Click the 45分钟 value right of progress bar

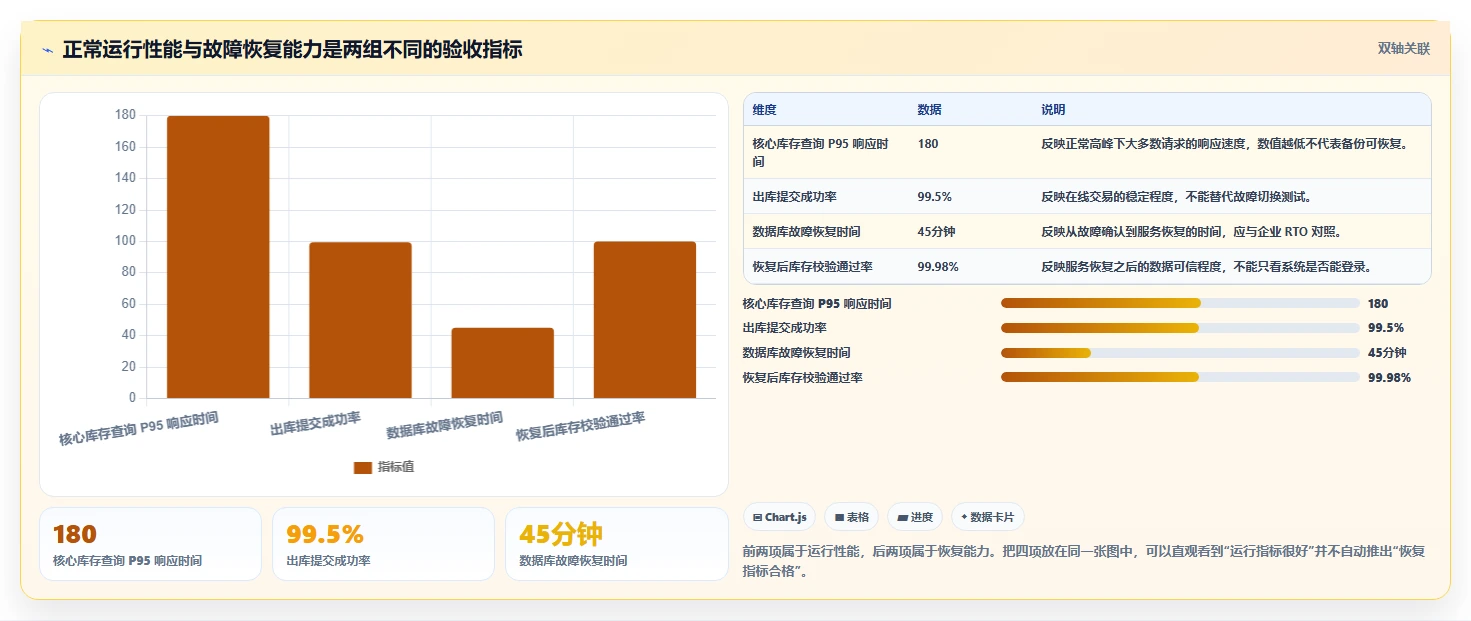(x=1387, y=352)
